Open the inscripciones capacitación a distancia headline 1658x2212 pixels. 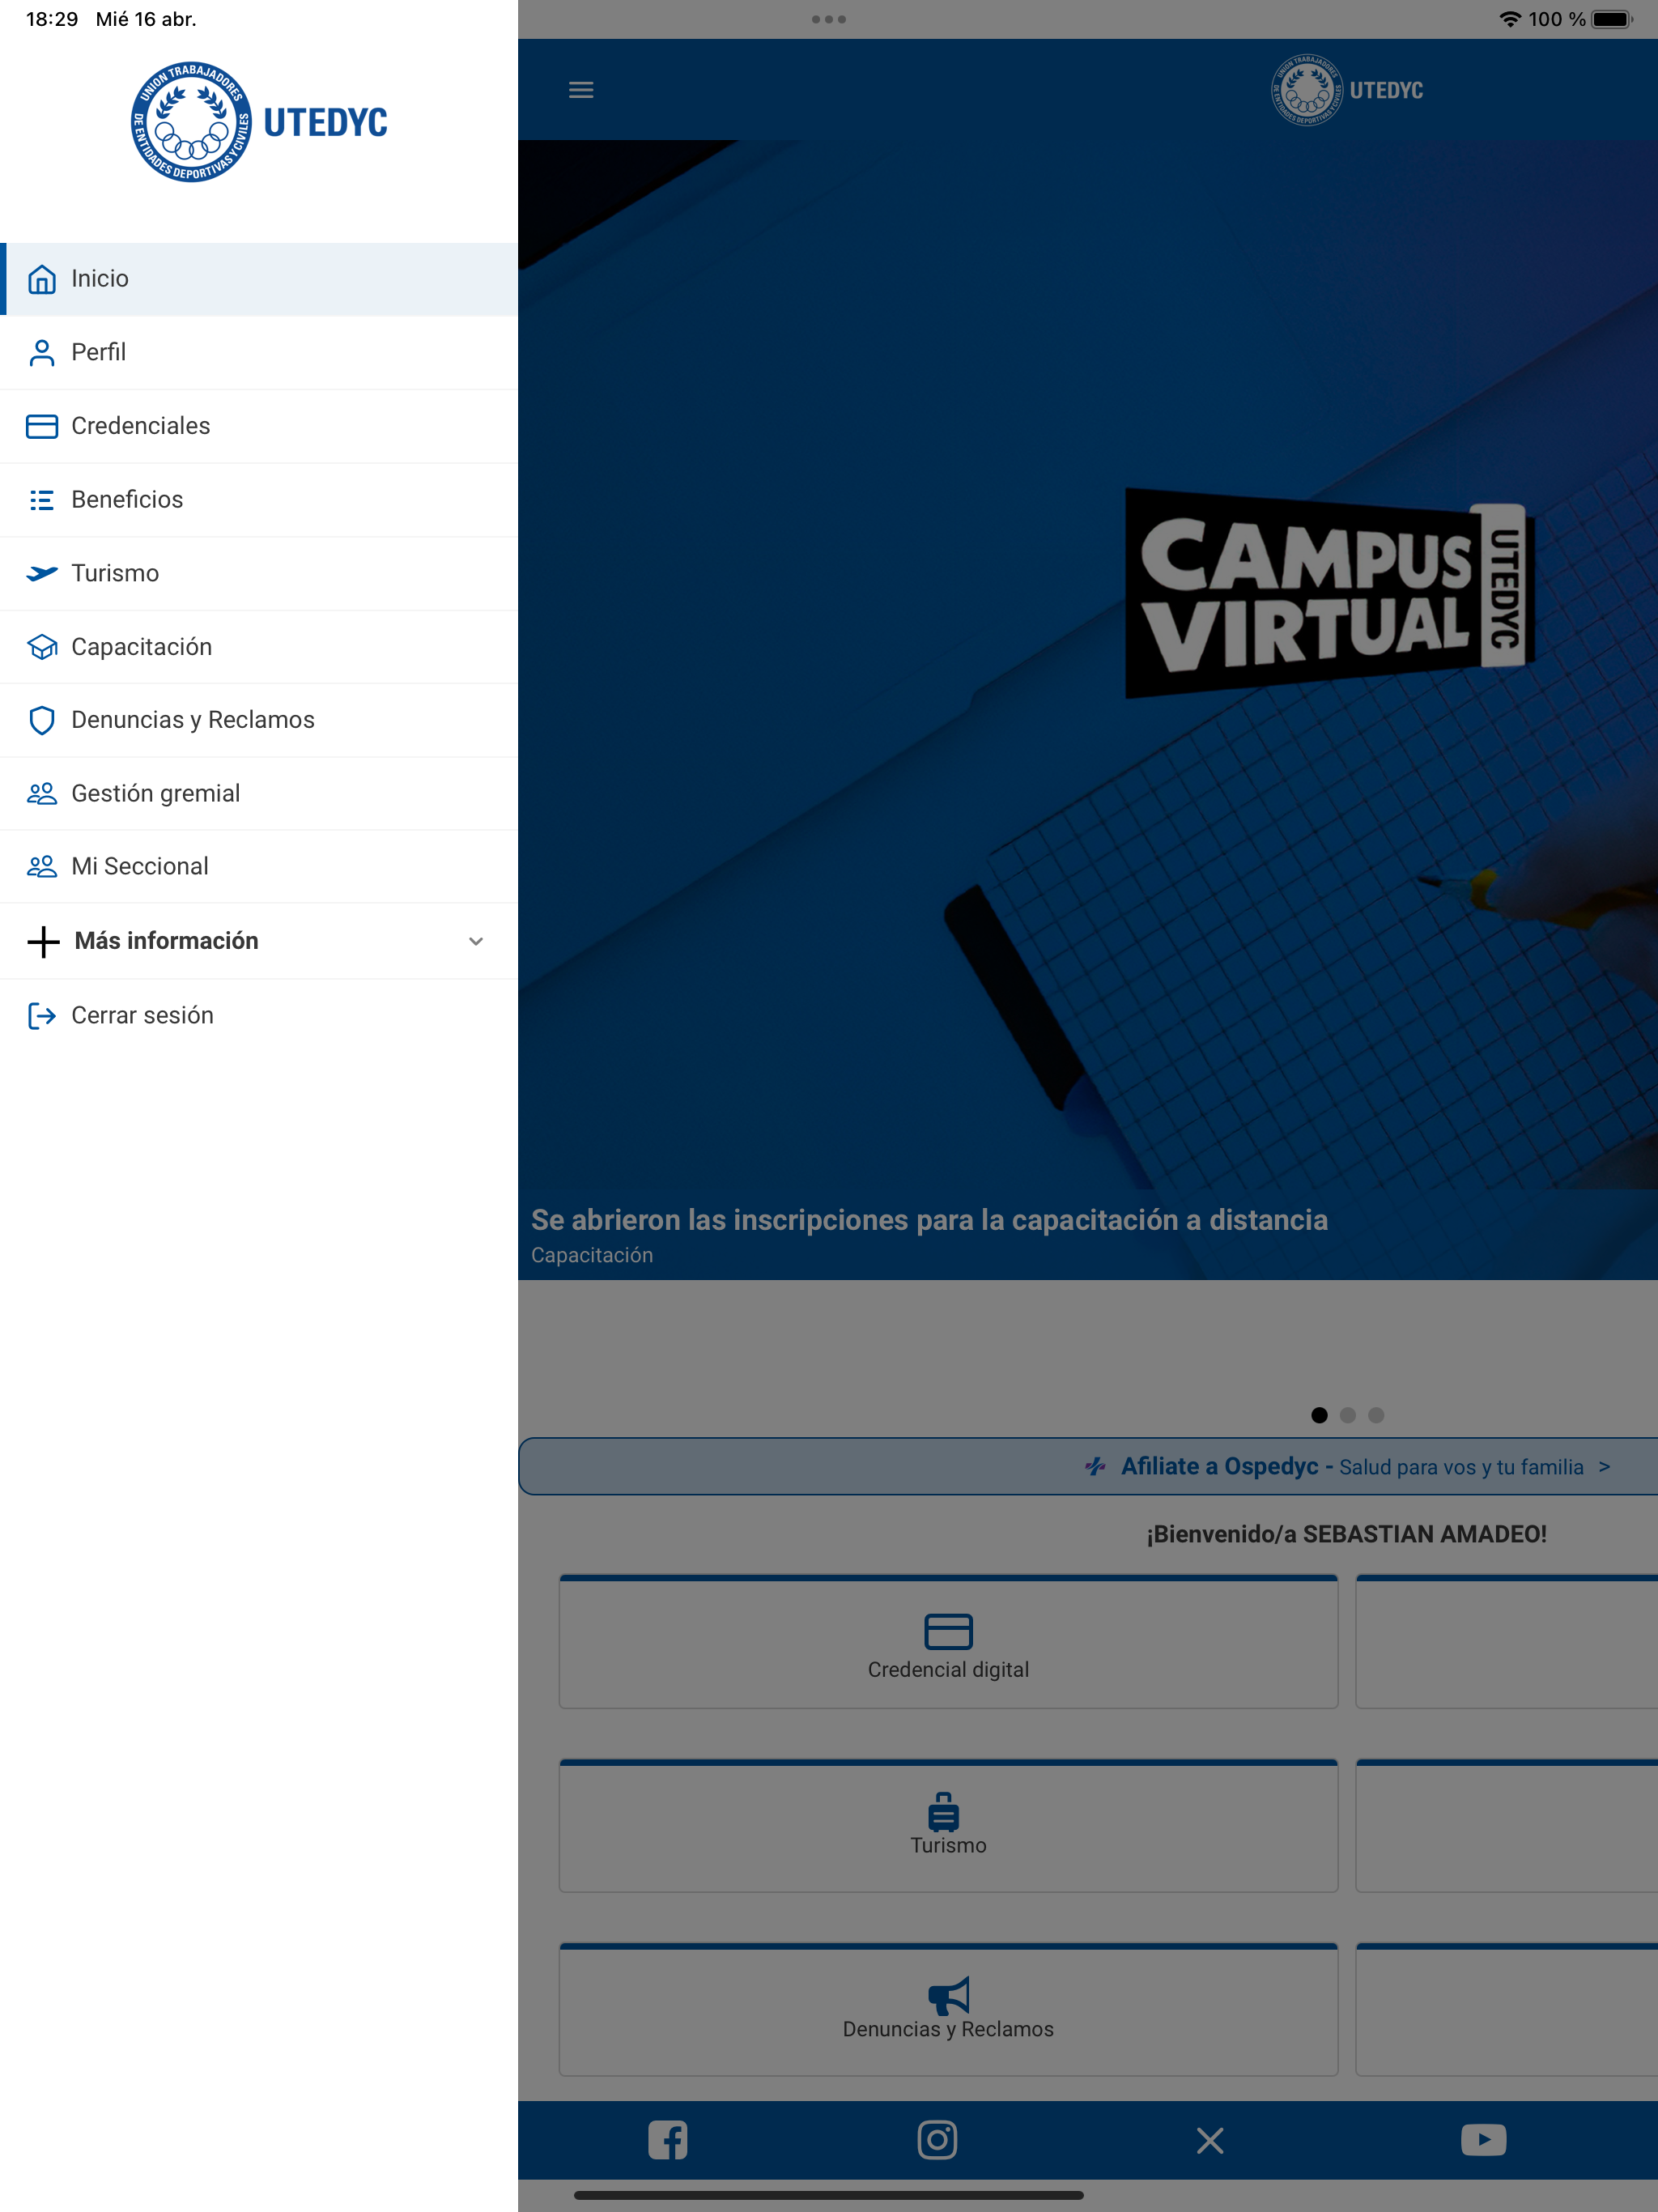coord(929,1220)
